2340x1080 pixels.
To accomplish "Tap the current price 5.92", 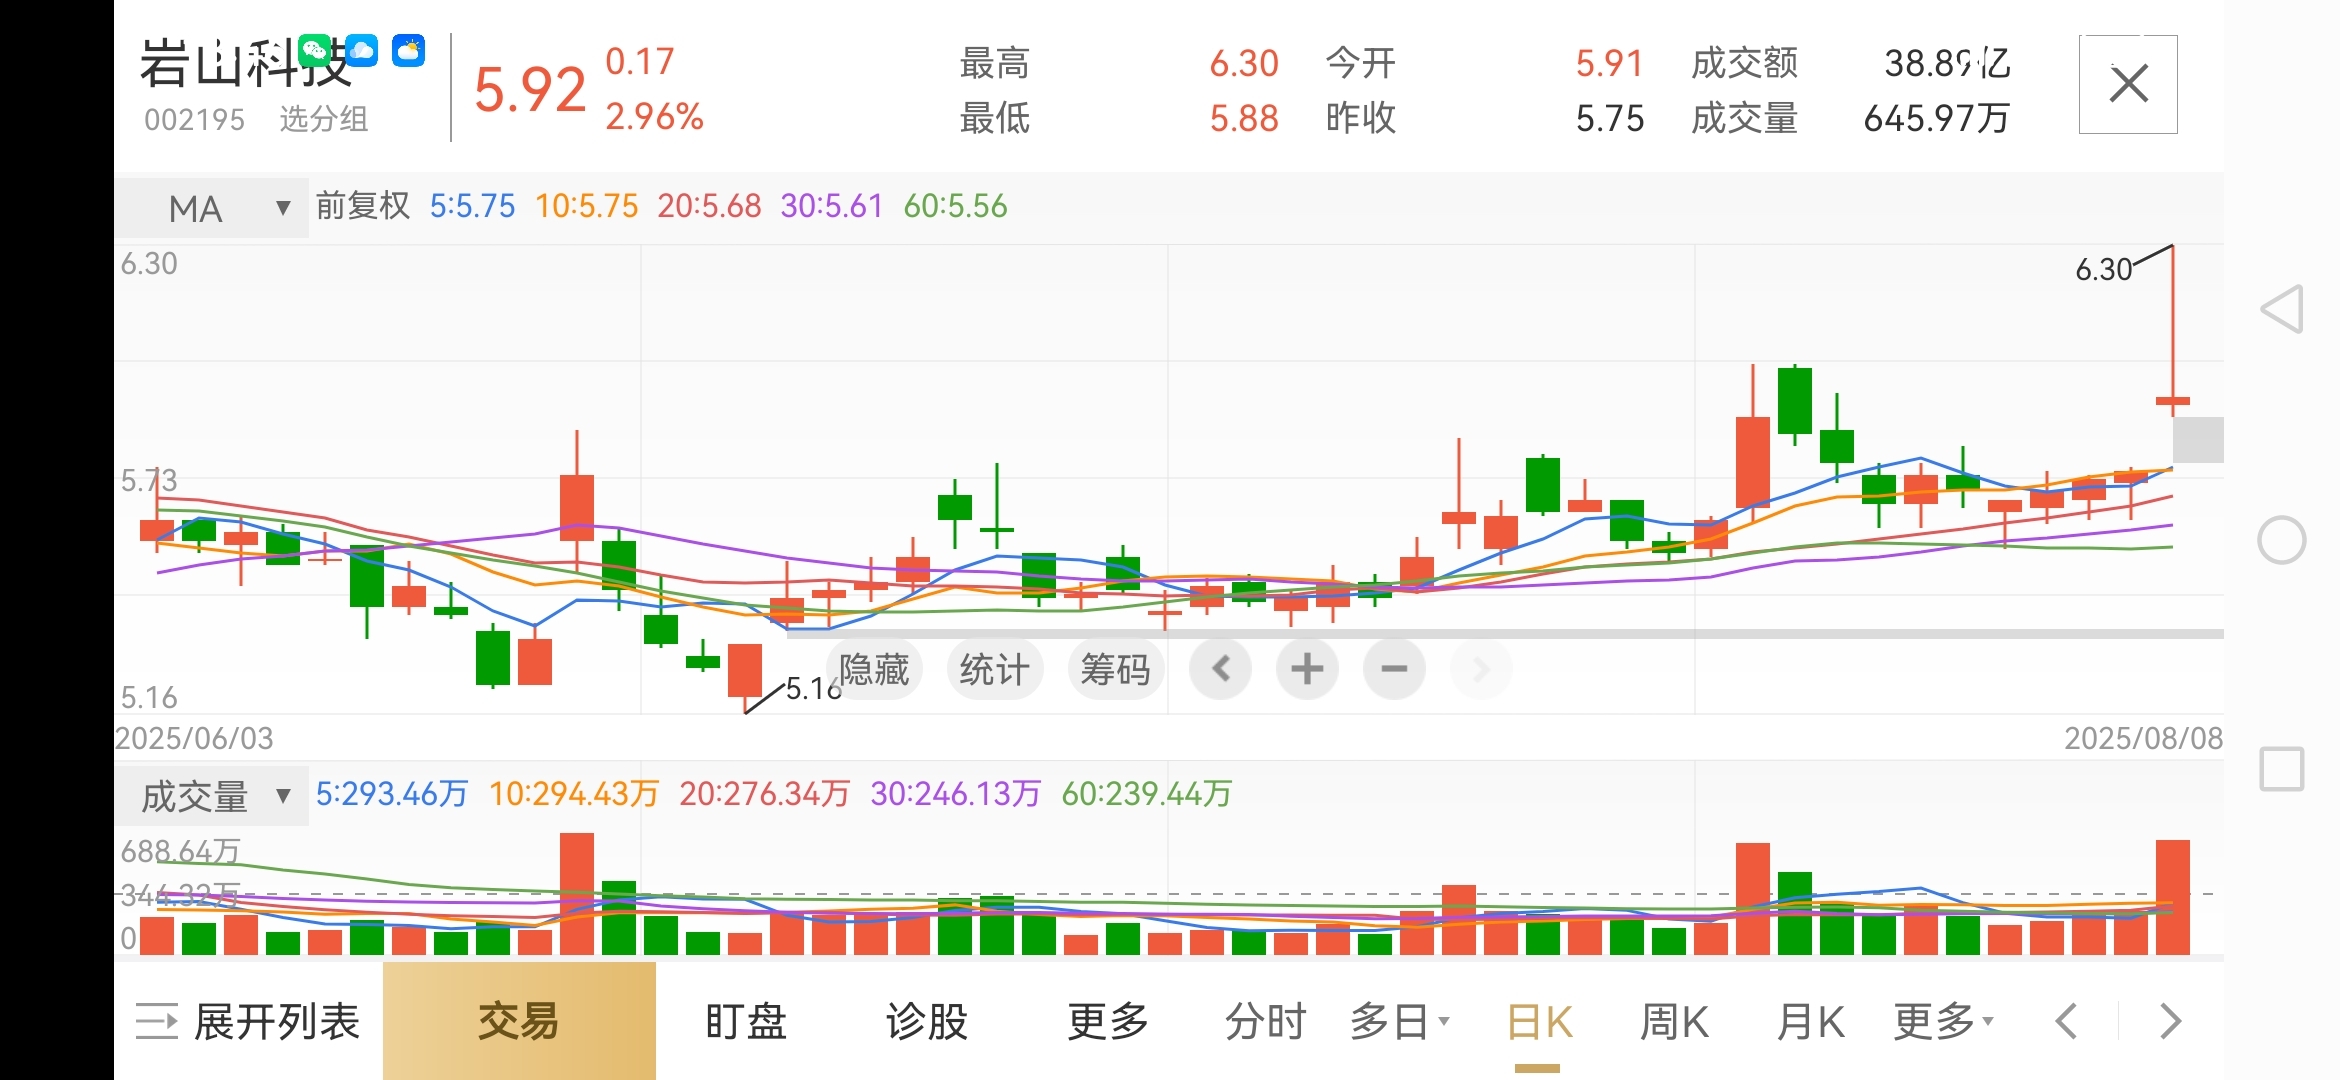I will [530, 90].
